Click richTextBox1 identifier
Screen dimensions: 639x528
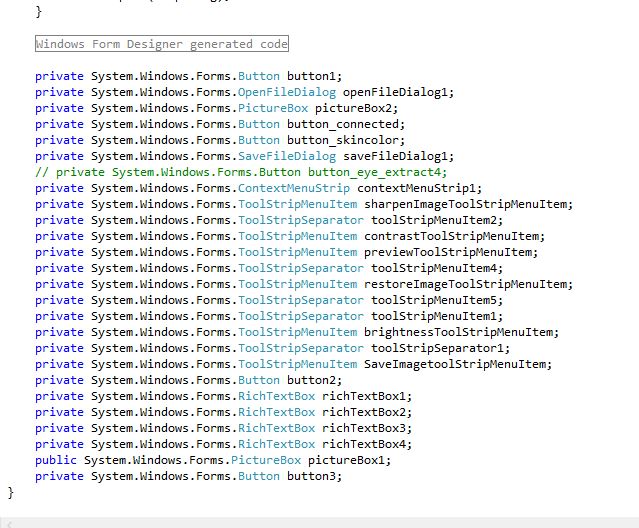point(364,396)
